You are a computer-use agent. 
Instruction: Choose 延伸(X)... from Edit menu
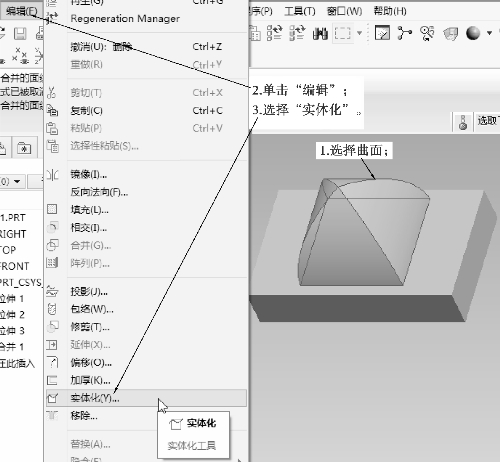[x=147, y=345]
